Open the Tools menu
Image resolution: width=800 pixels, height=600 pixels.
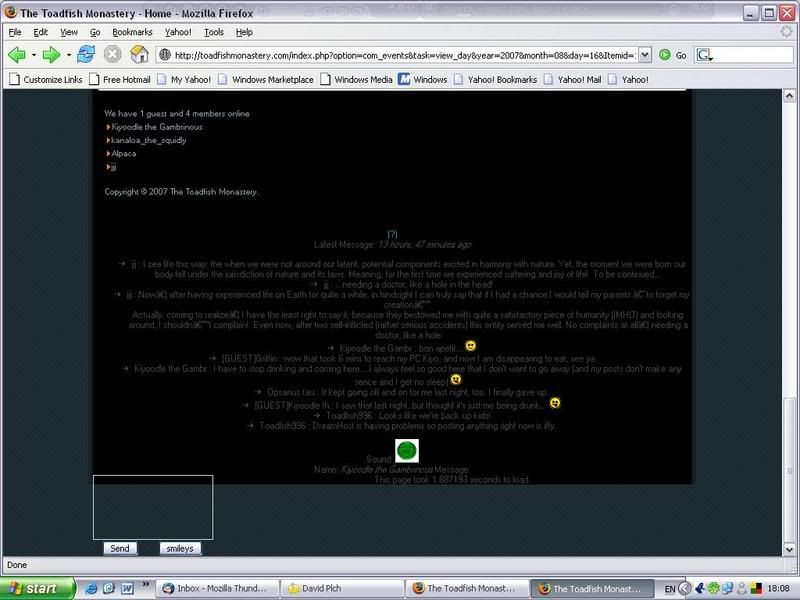(213, 32)
